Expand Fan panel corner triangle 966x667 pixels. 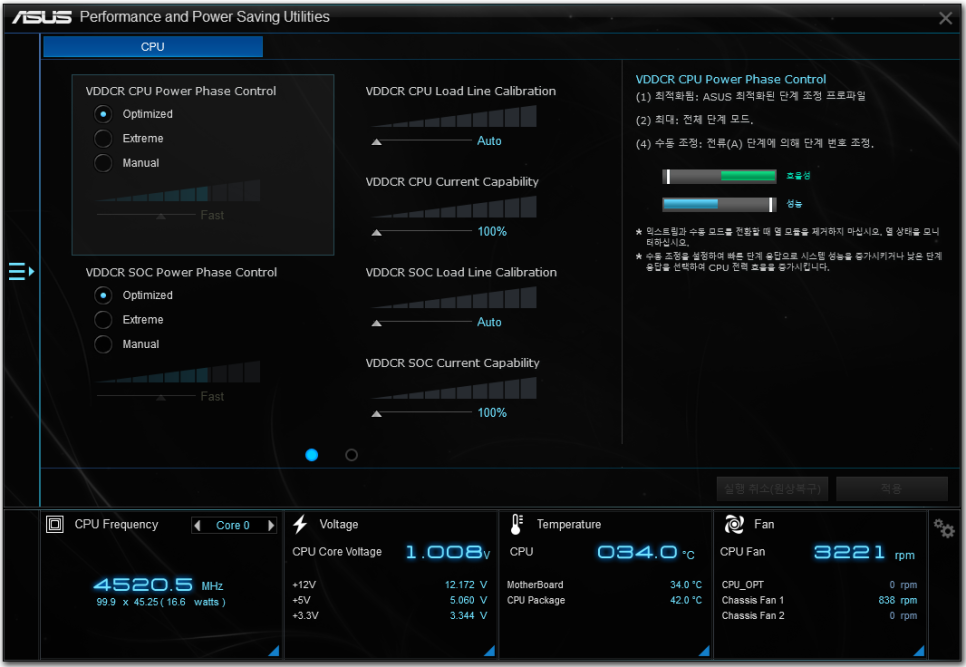click(x=919, y=650)
